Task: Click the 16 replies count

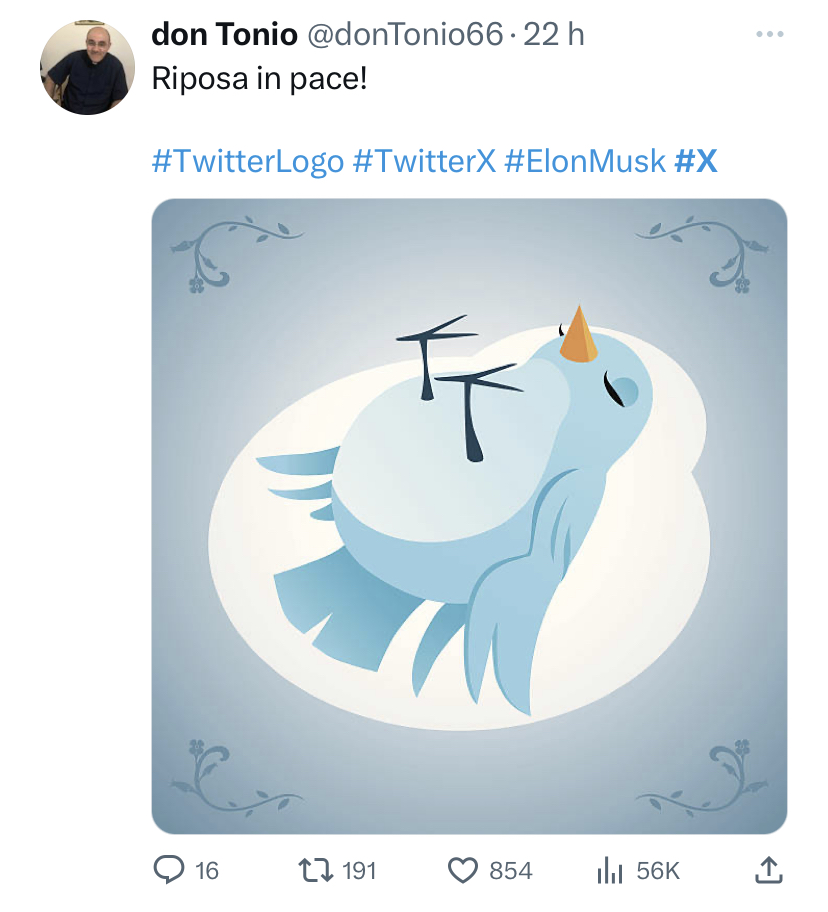Action: tap(207, 871)
